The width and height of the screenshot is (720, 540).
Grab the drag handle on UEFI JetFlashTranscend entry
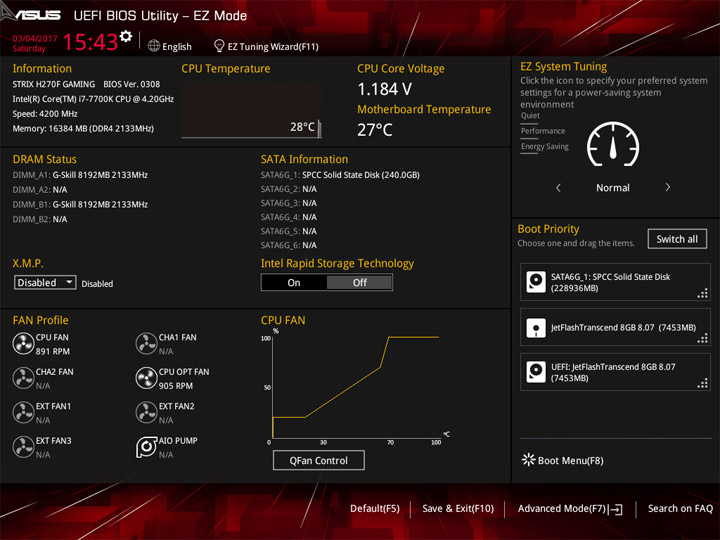(703, 383)
